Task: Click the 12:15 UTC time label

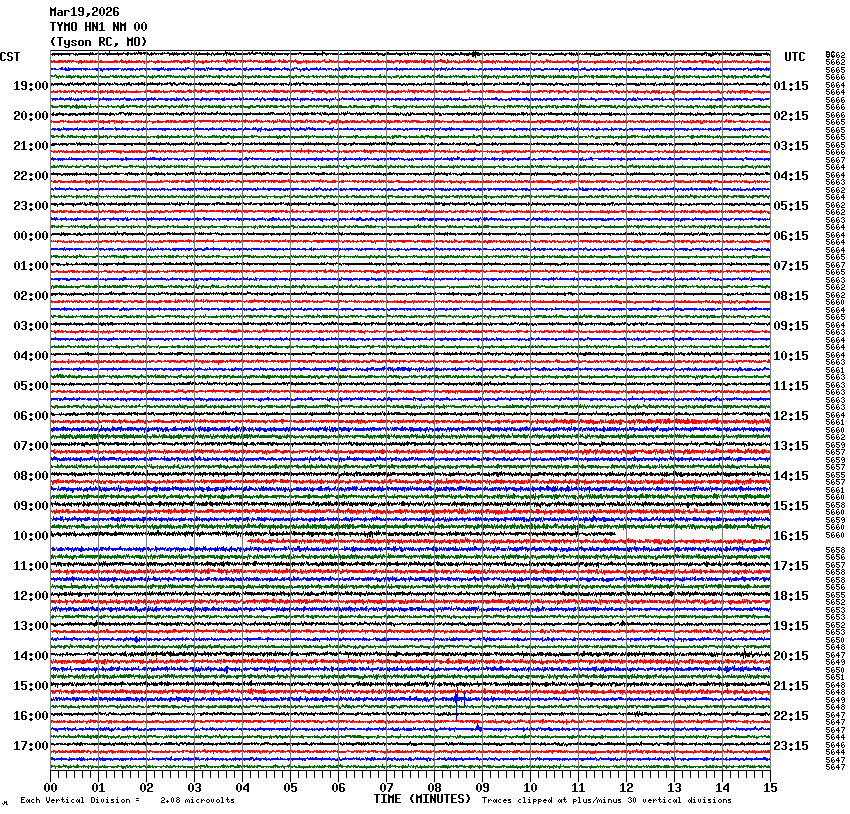Action: 791,416
